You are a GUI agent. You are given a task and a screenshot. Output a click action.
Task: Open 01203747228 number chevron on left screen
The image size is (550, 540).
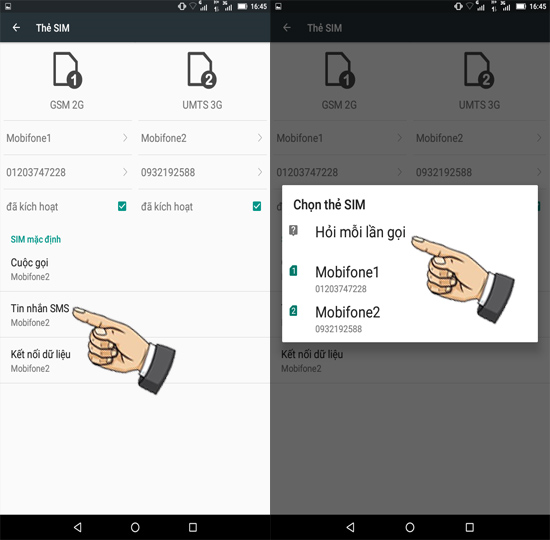(125, 172)
